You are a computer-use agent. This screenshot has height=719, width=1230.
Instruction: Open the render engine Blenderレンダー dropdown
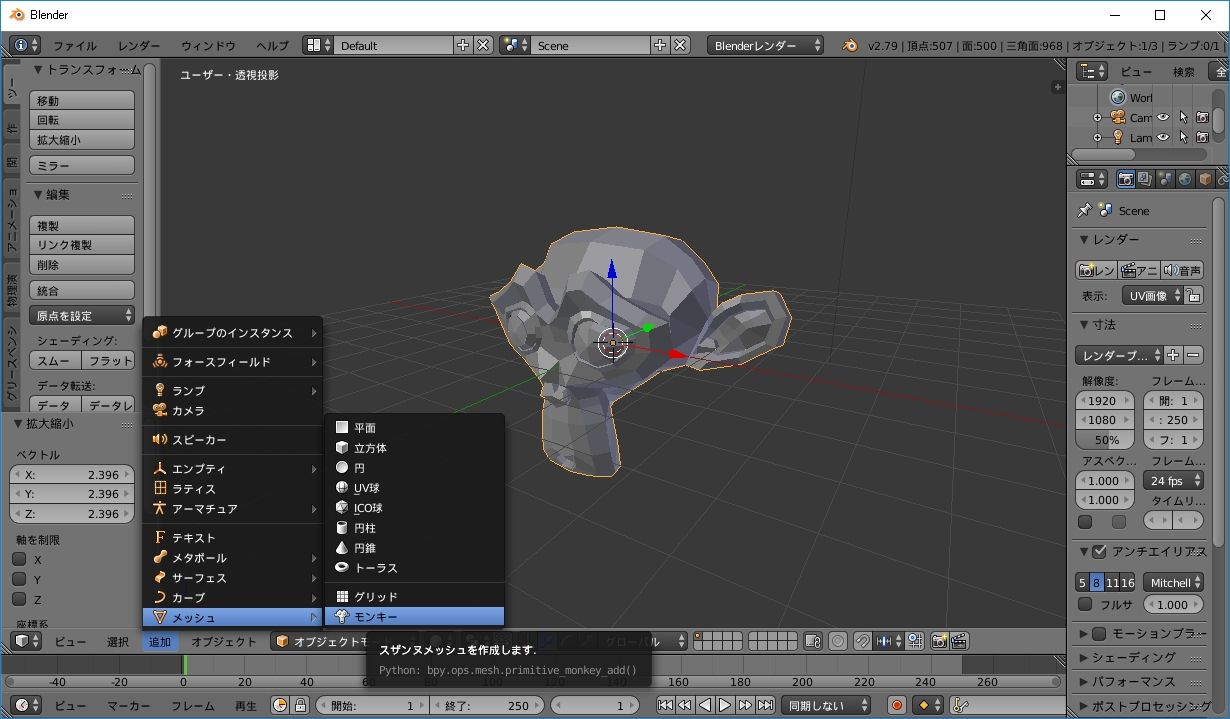[x=766, y=46]
